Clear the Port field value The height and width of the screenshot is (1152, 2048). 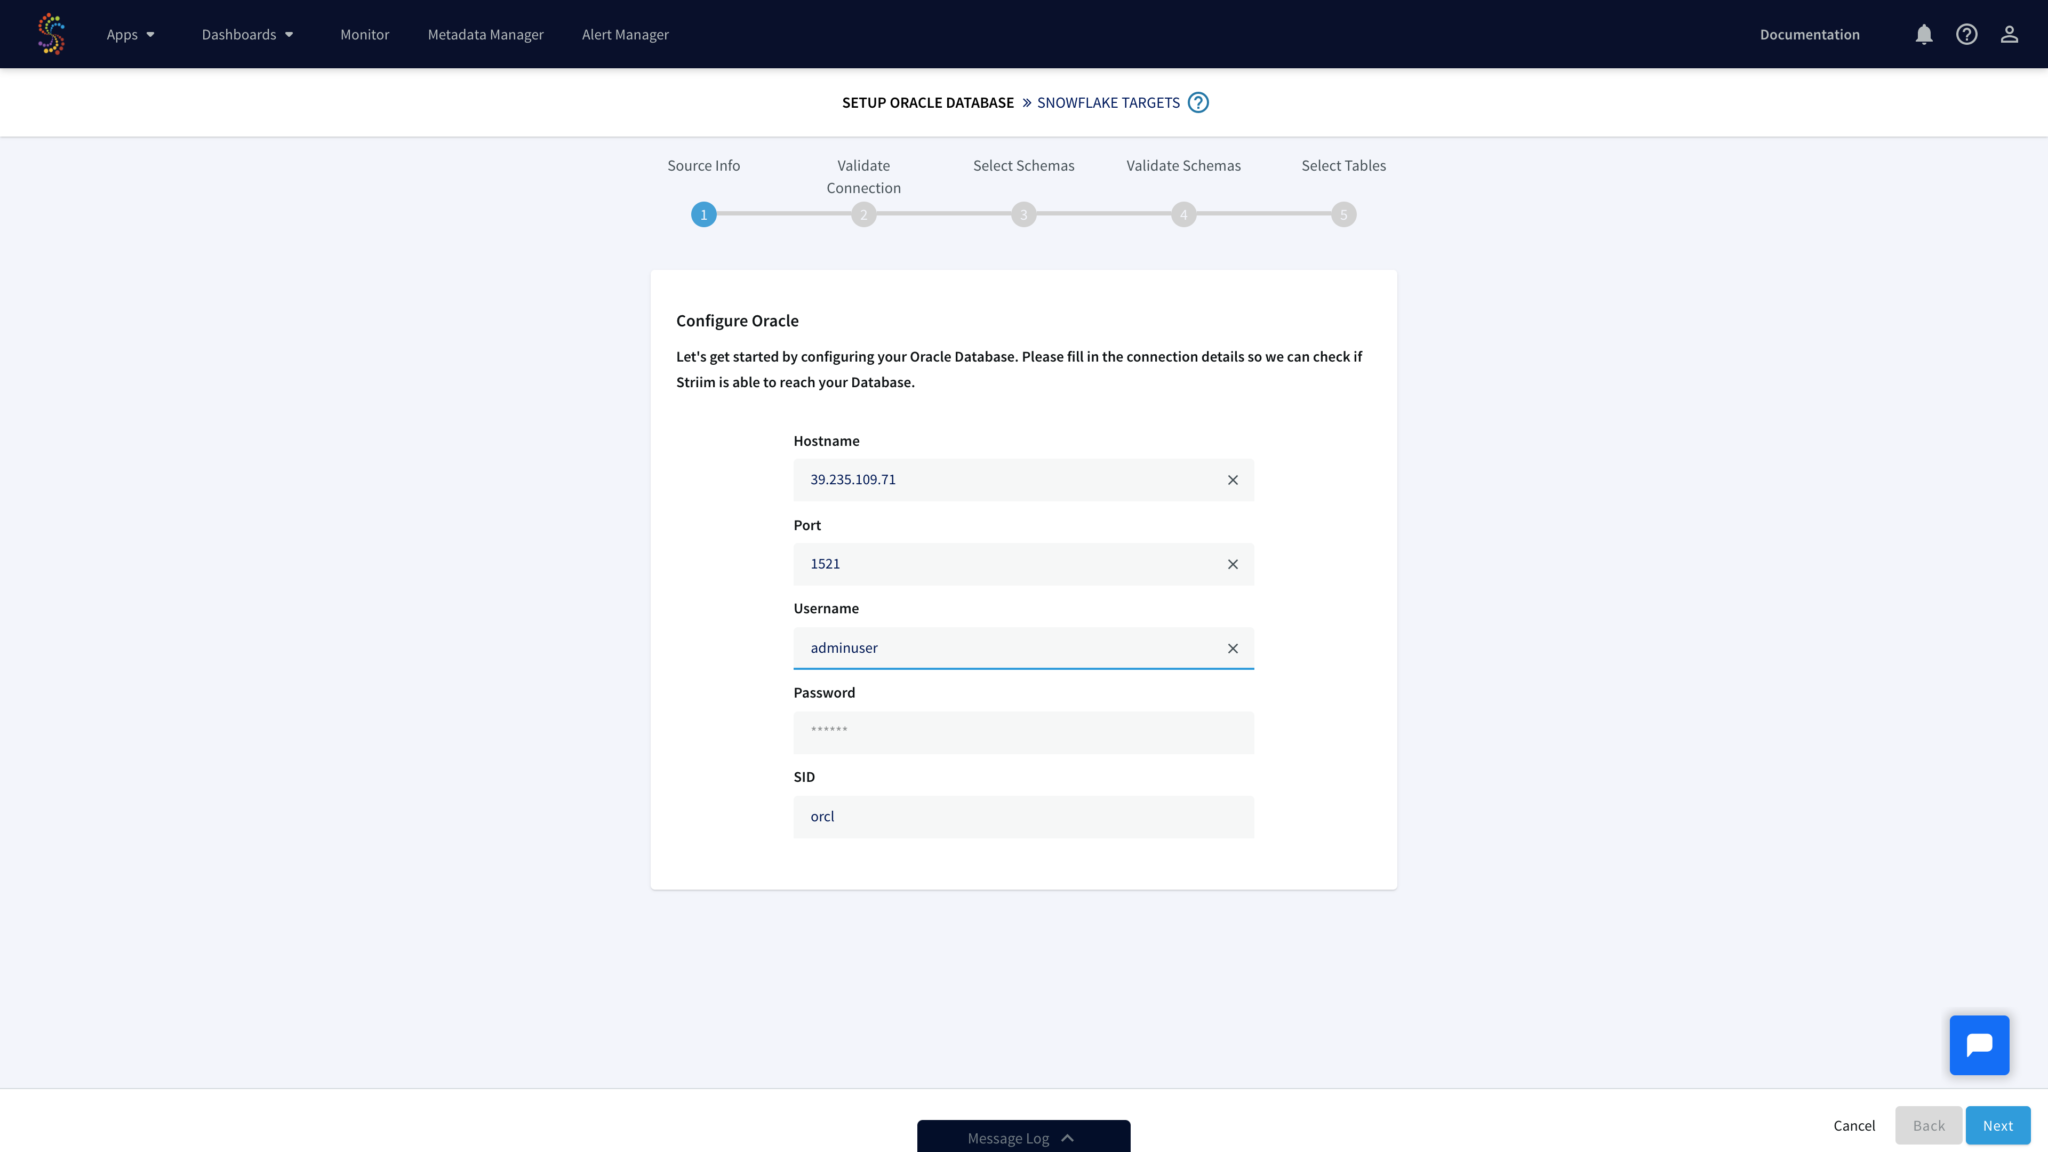(1232, 564)
